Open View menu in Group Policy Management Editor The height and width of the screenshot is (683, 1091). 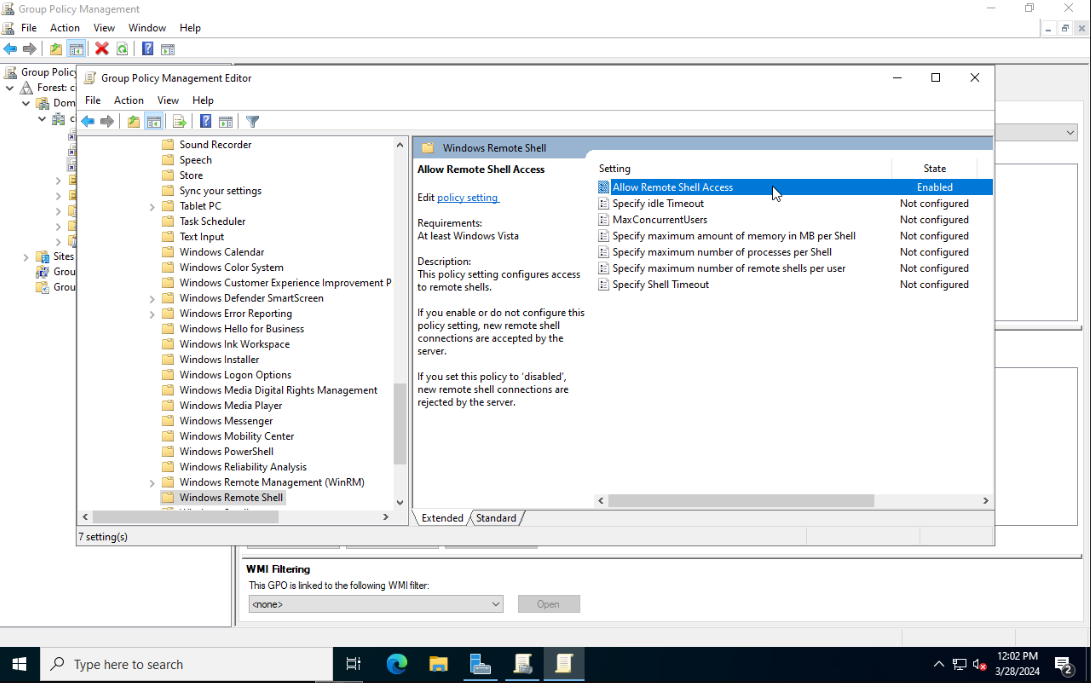click(168, 100)
